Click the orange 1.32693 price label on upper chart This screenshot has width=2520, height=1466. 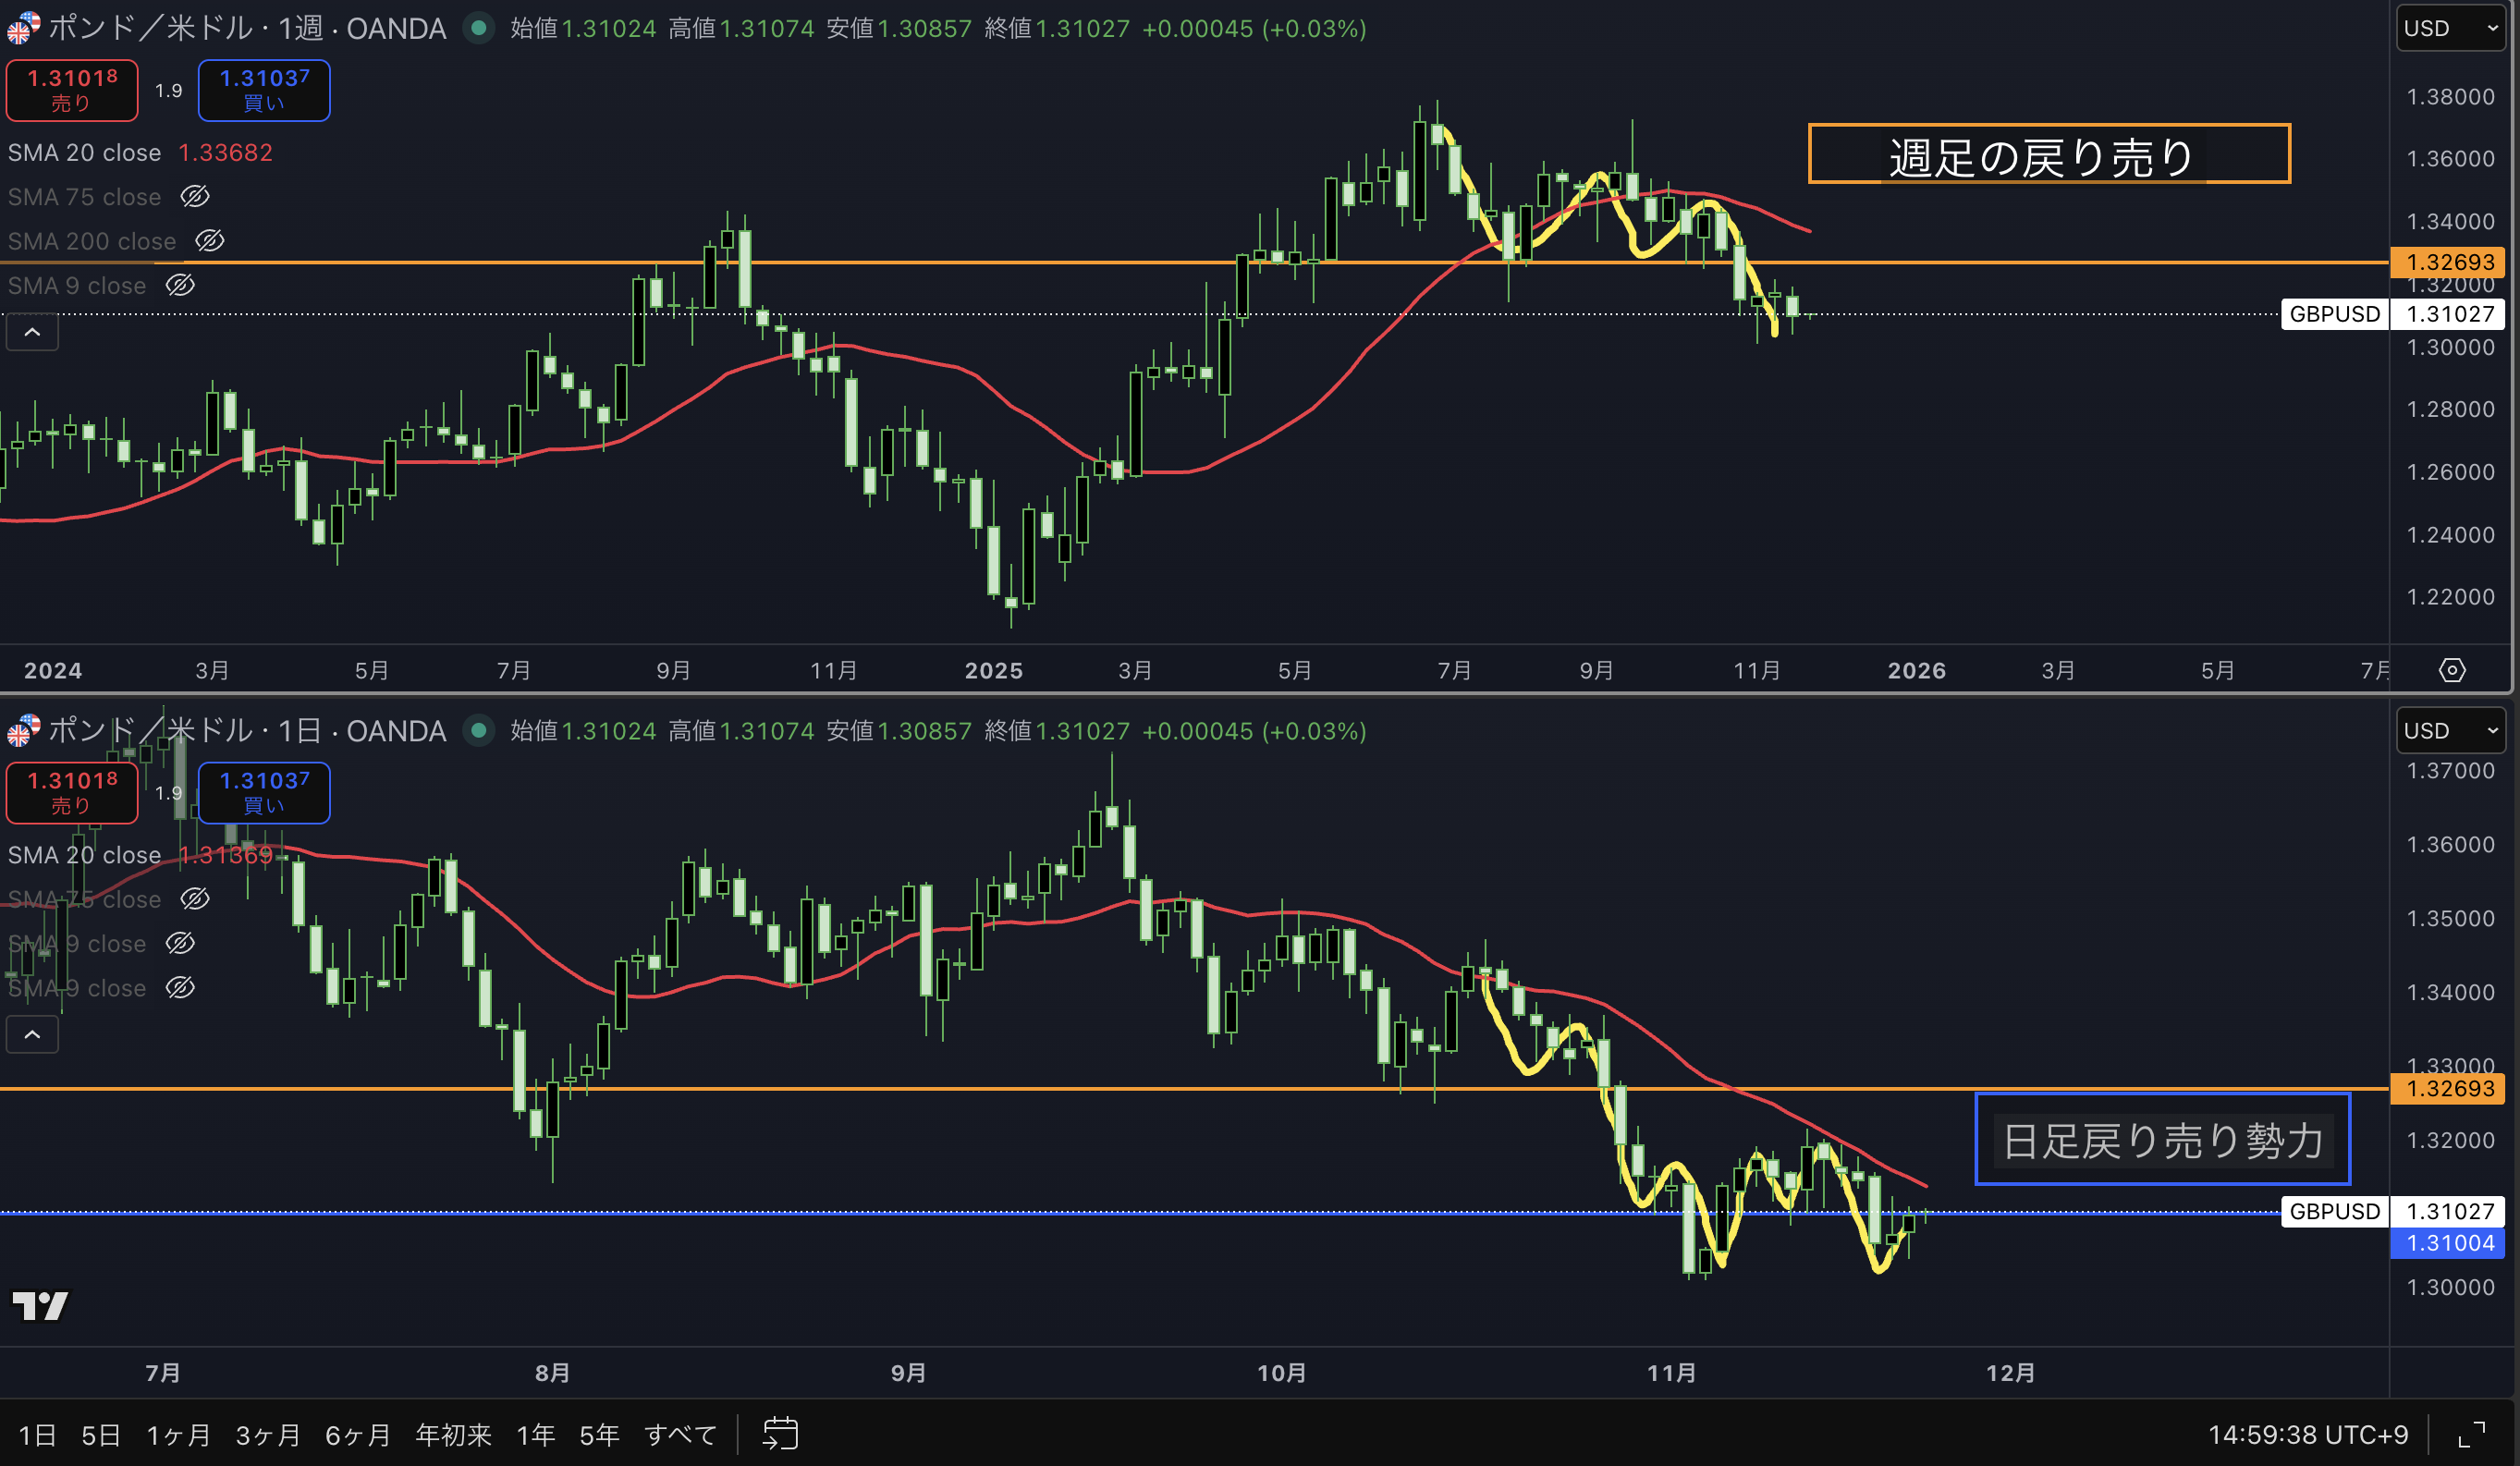tap(2449, 262)
